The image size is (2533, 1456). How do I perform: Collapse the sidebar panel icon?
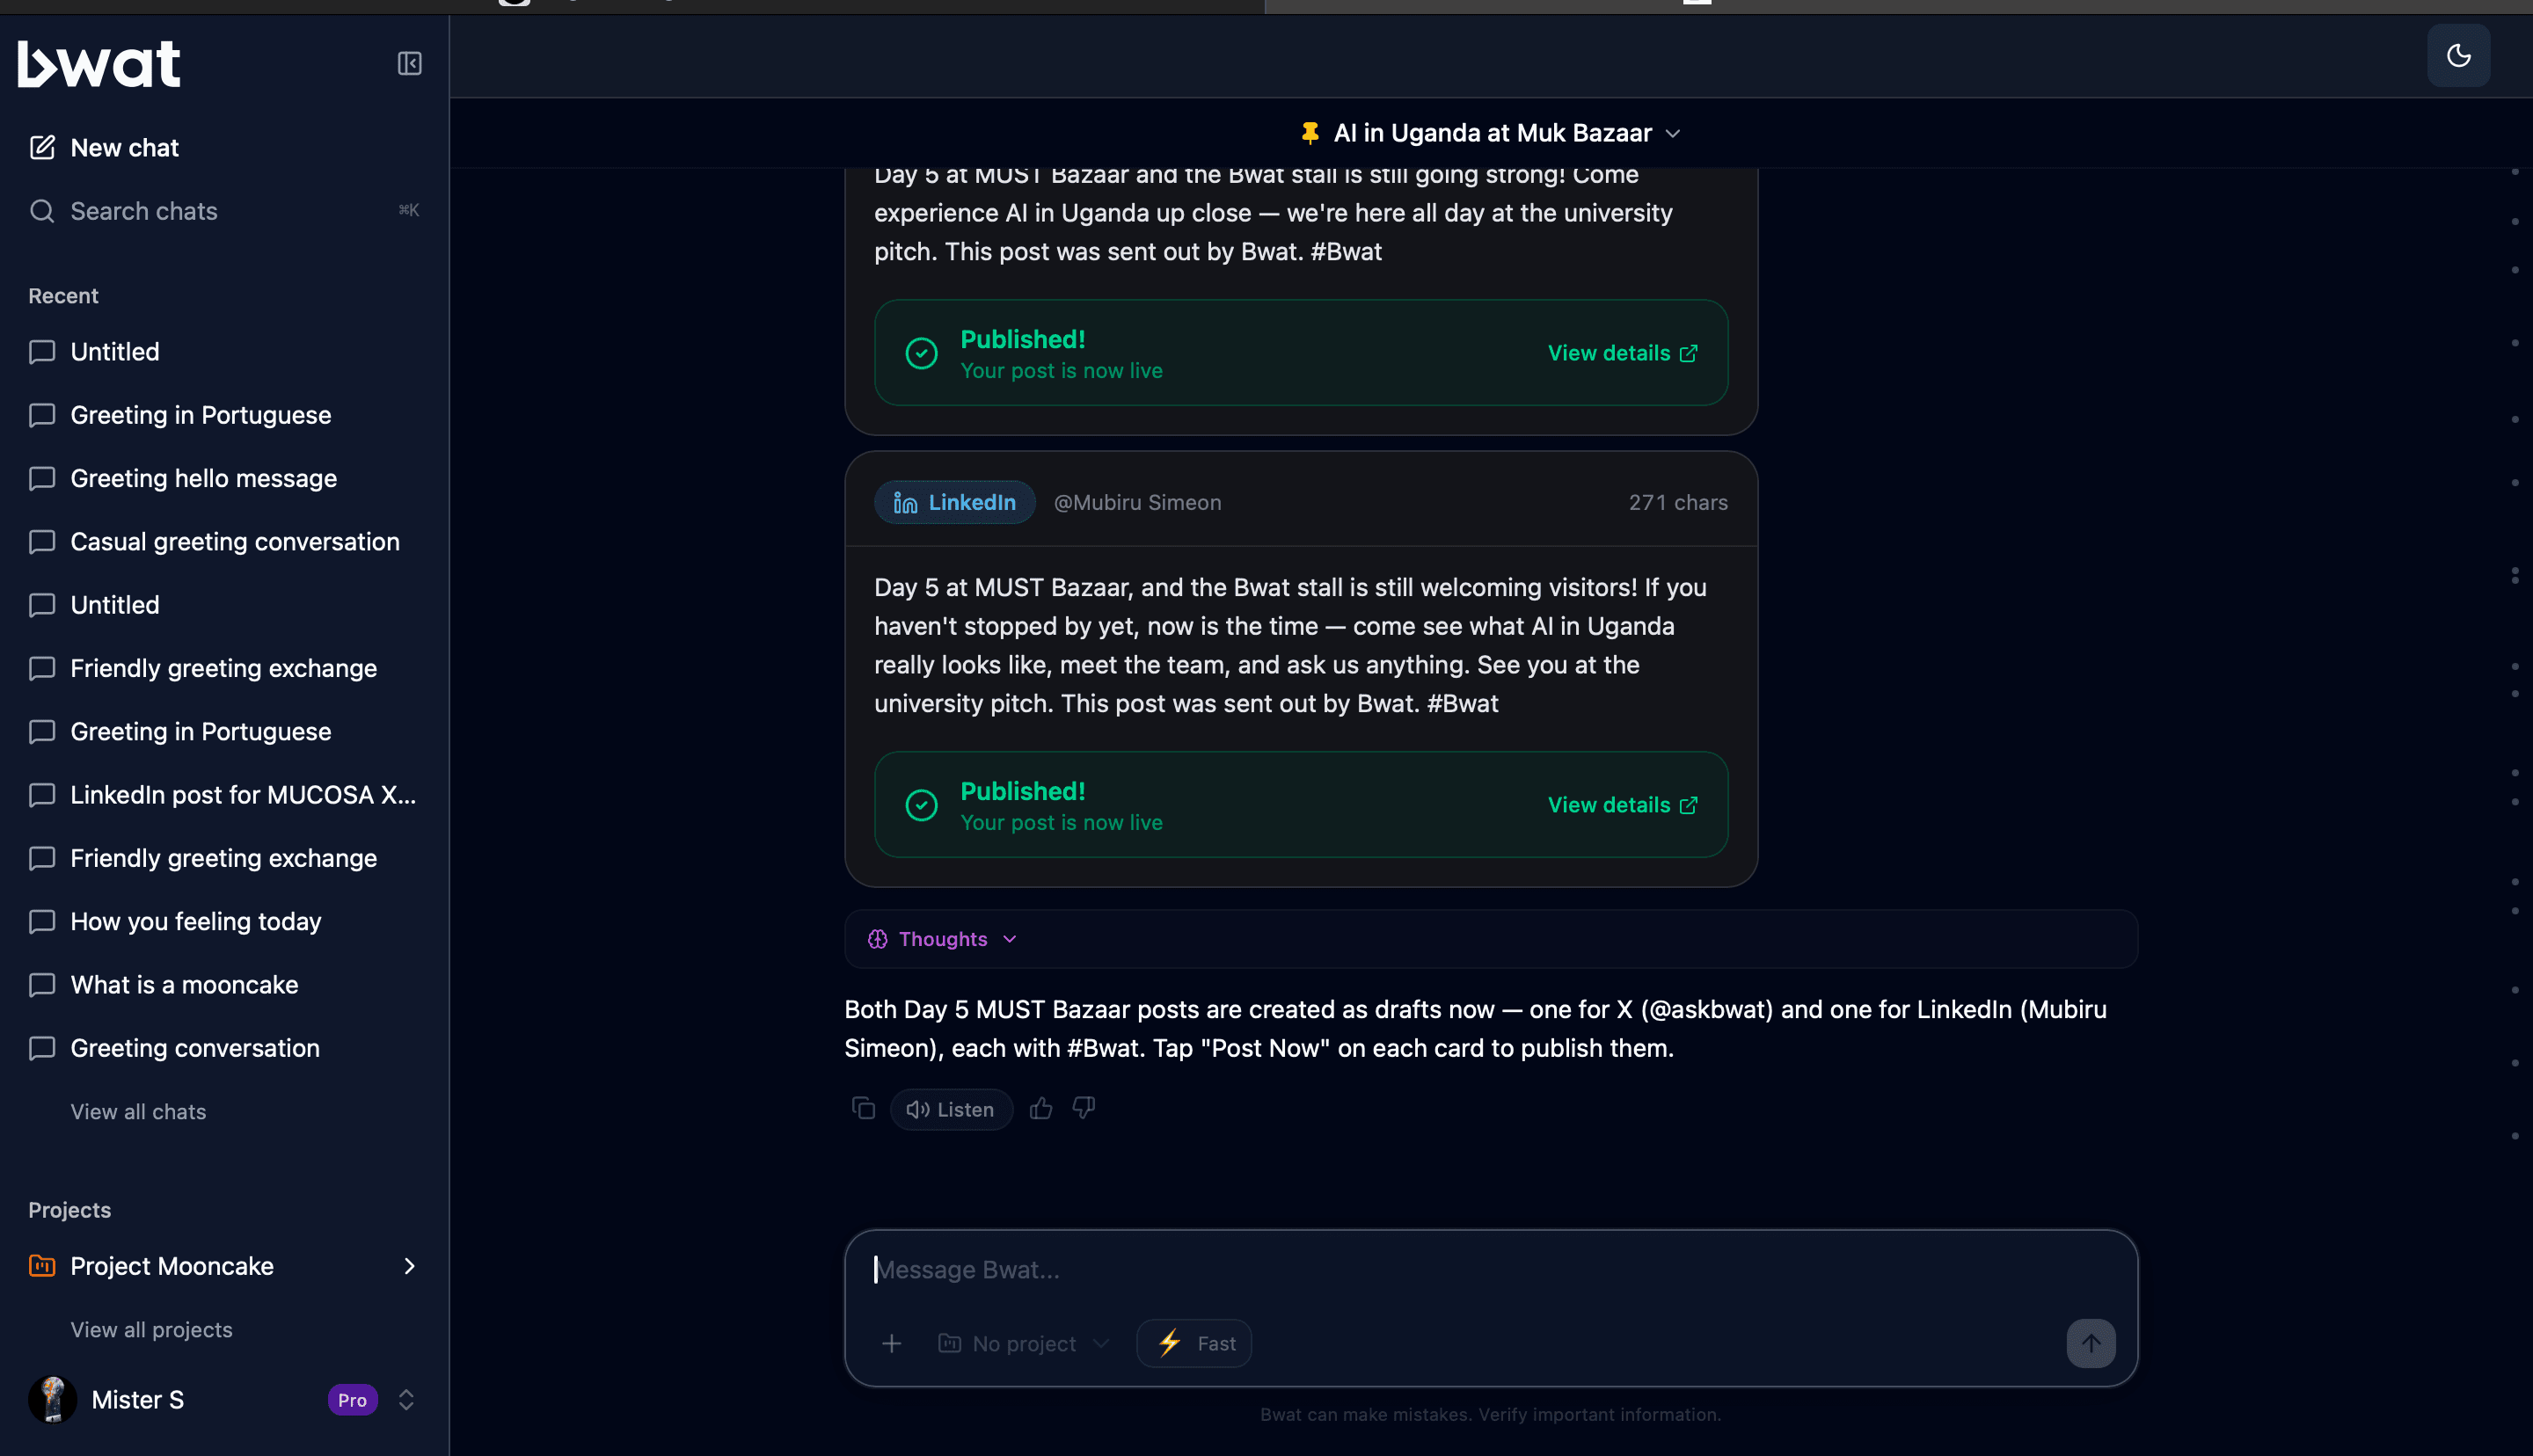coord(409,64)
